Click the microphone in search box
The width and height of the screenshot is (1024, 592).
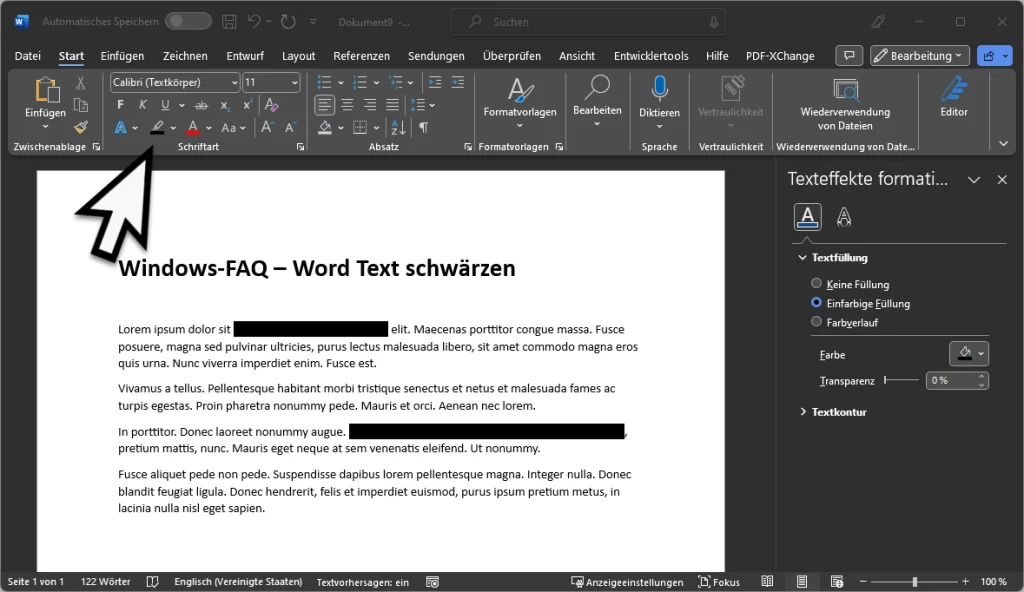(x=714, y=22)
